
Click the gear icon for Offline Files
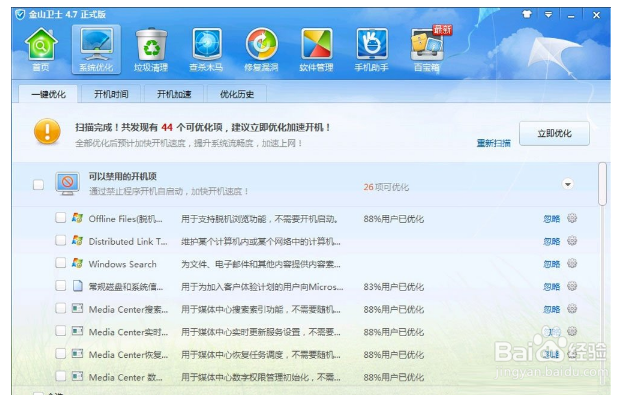(x=572, y=218)
